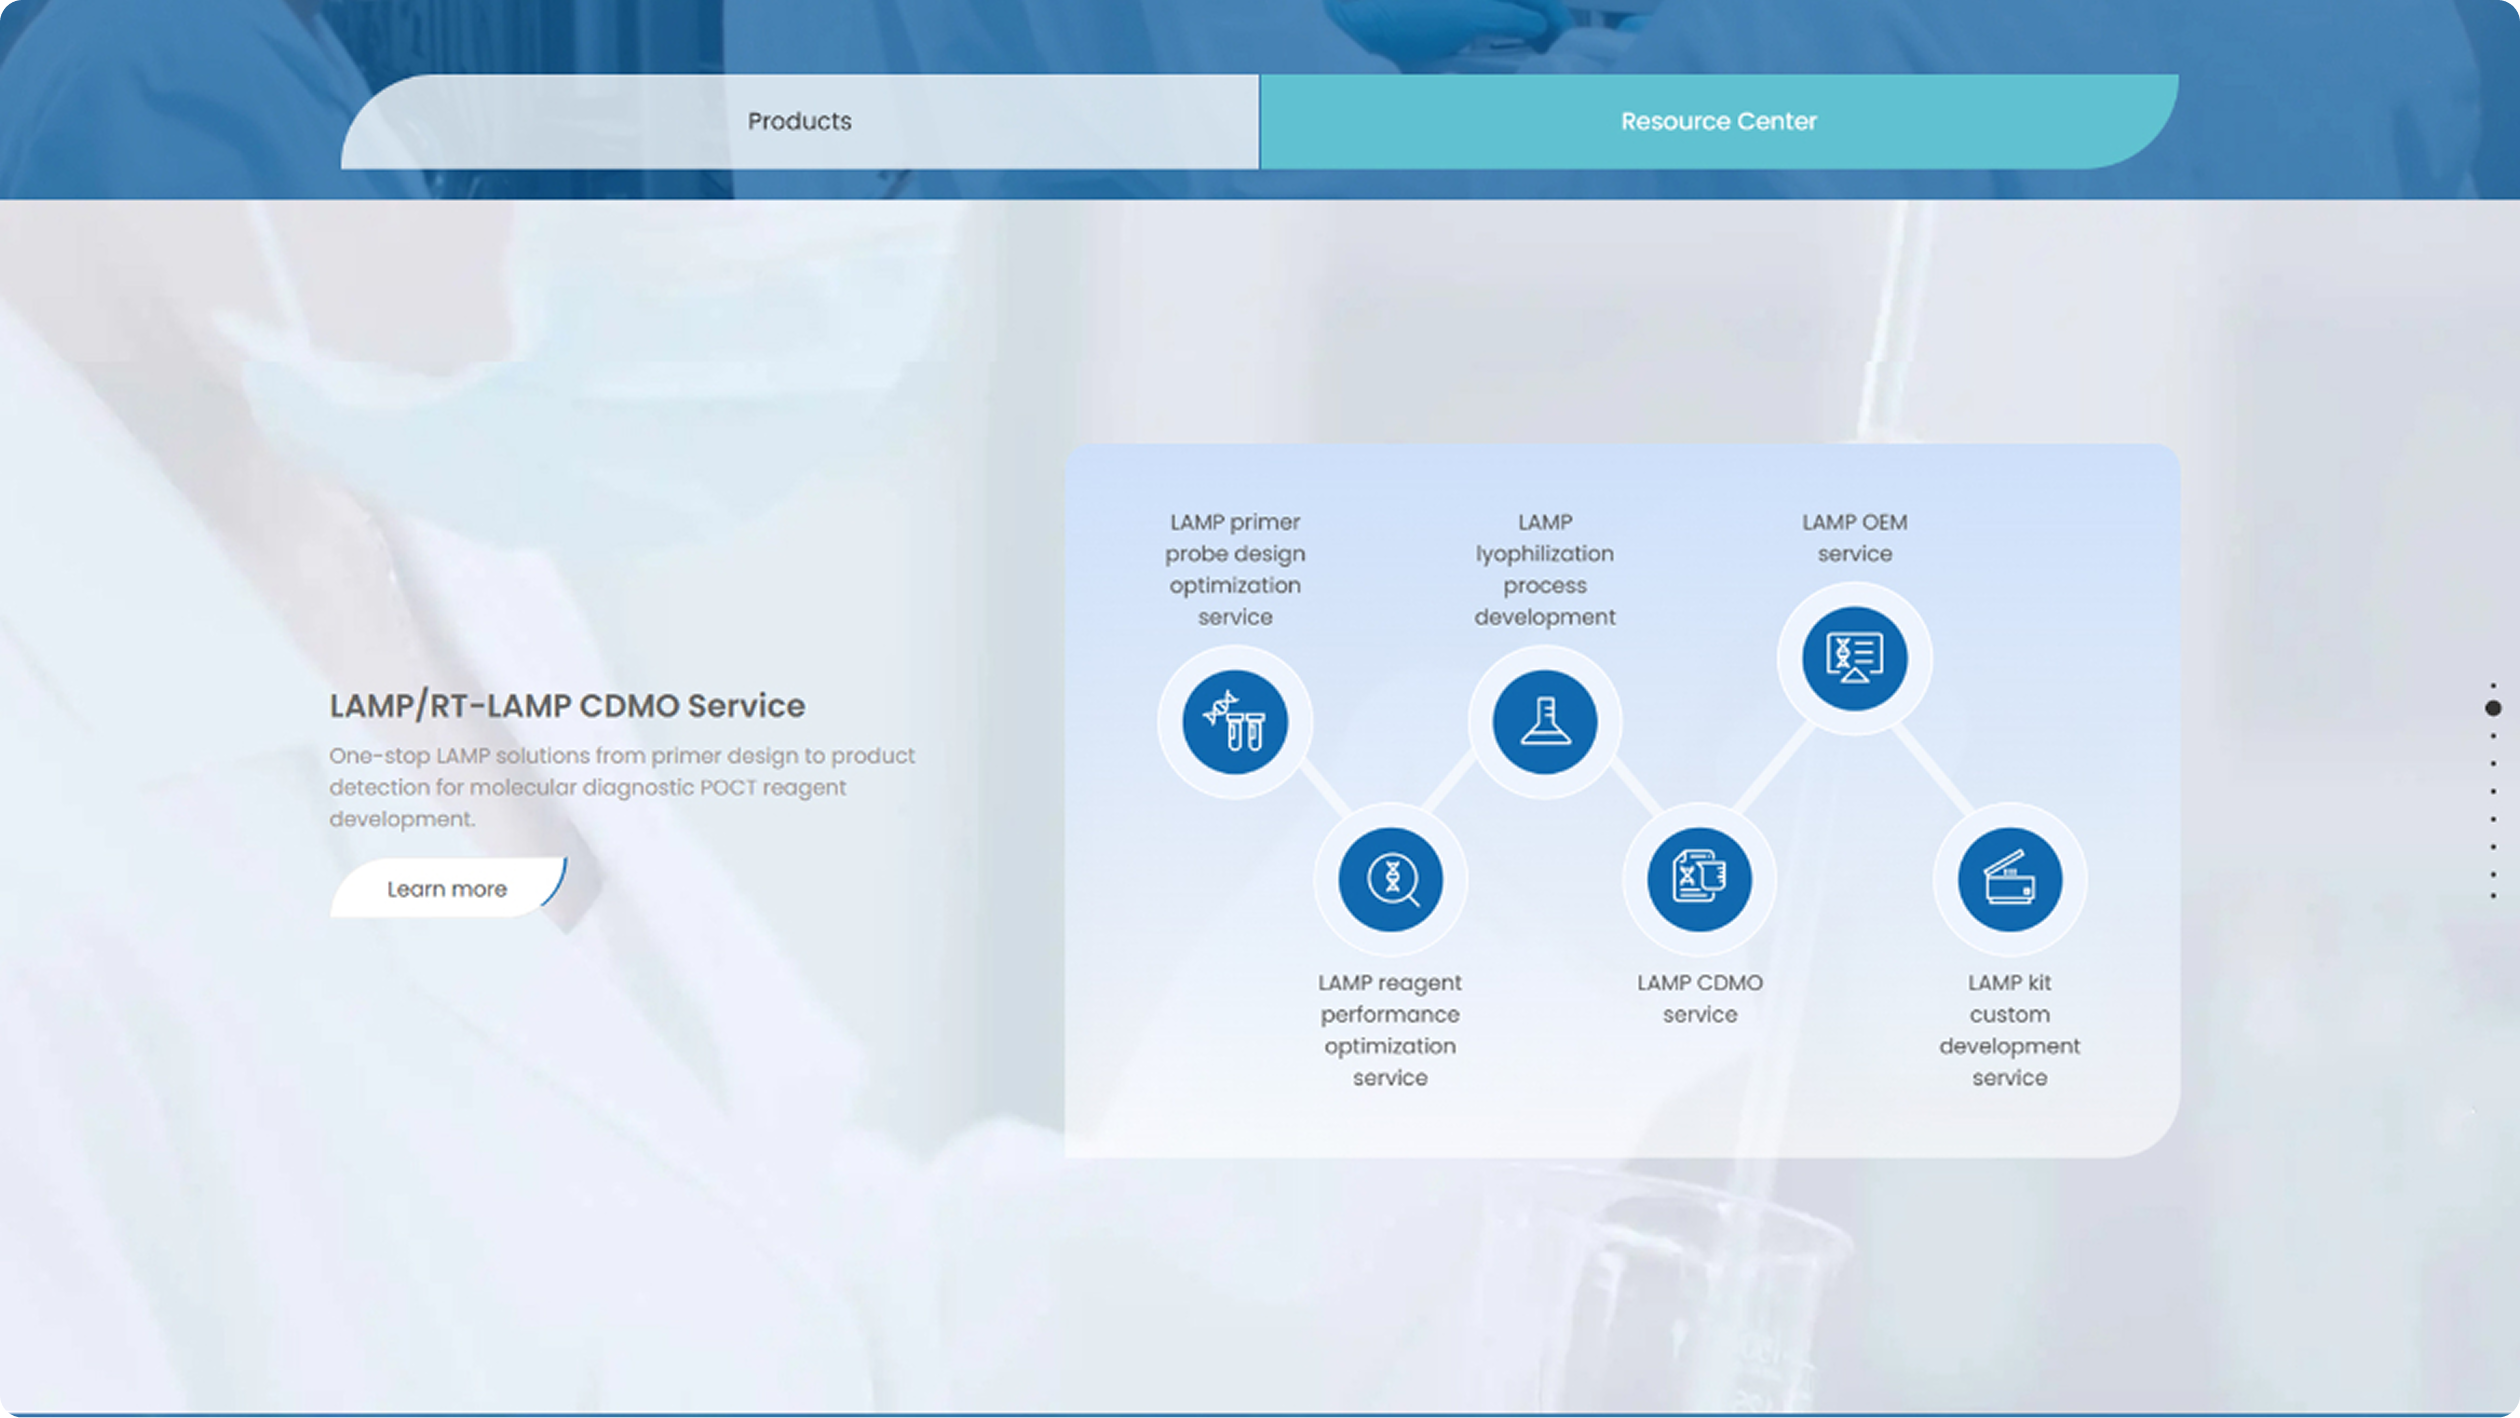
Task: Click the LAMP OEM service monitor icon
Action: (x=1854, y=658)
